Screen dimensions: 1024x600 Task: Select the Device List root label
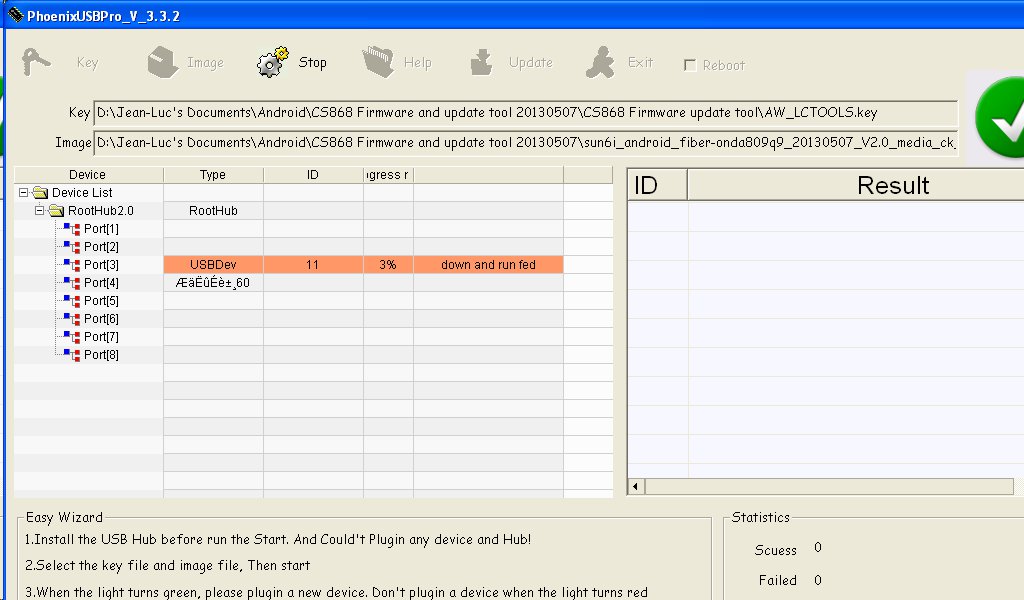tap(82, 193)
